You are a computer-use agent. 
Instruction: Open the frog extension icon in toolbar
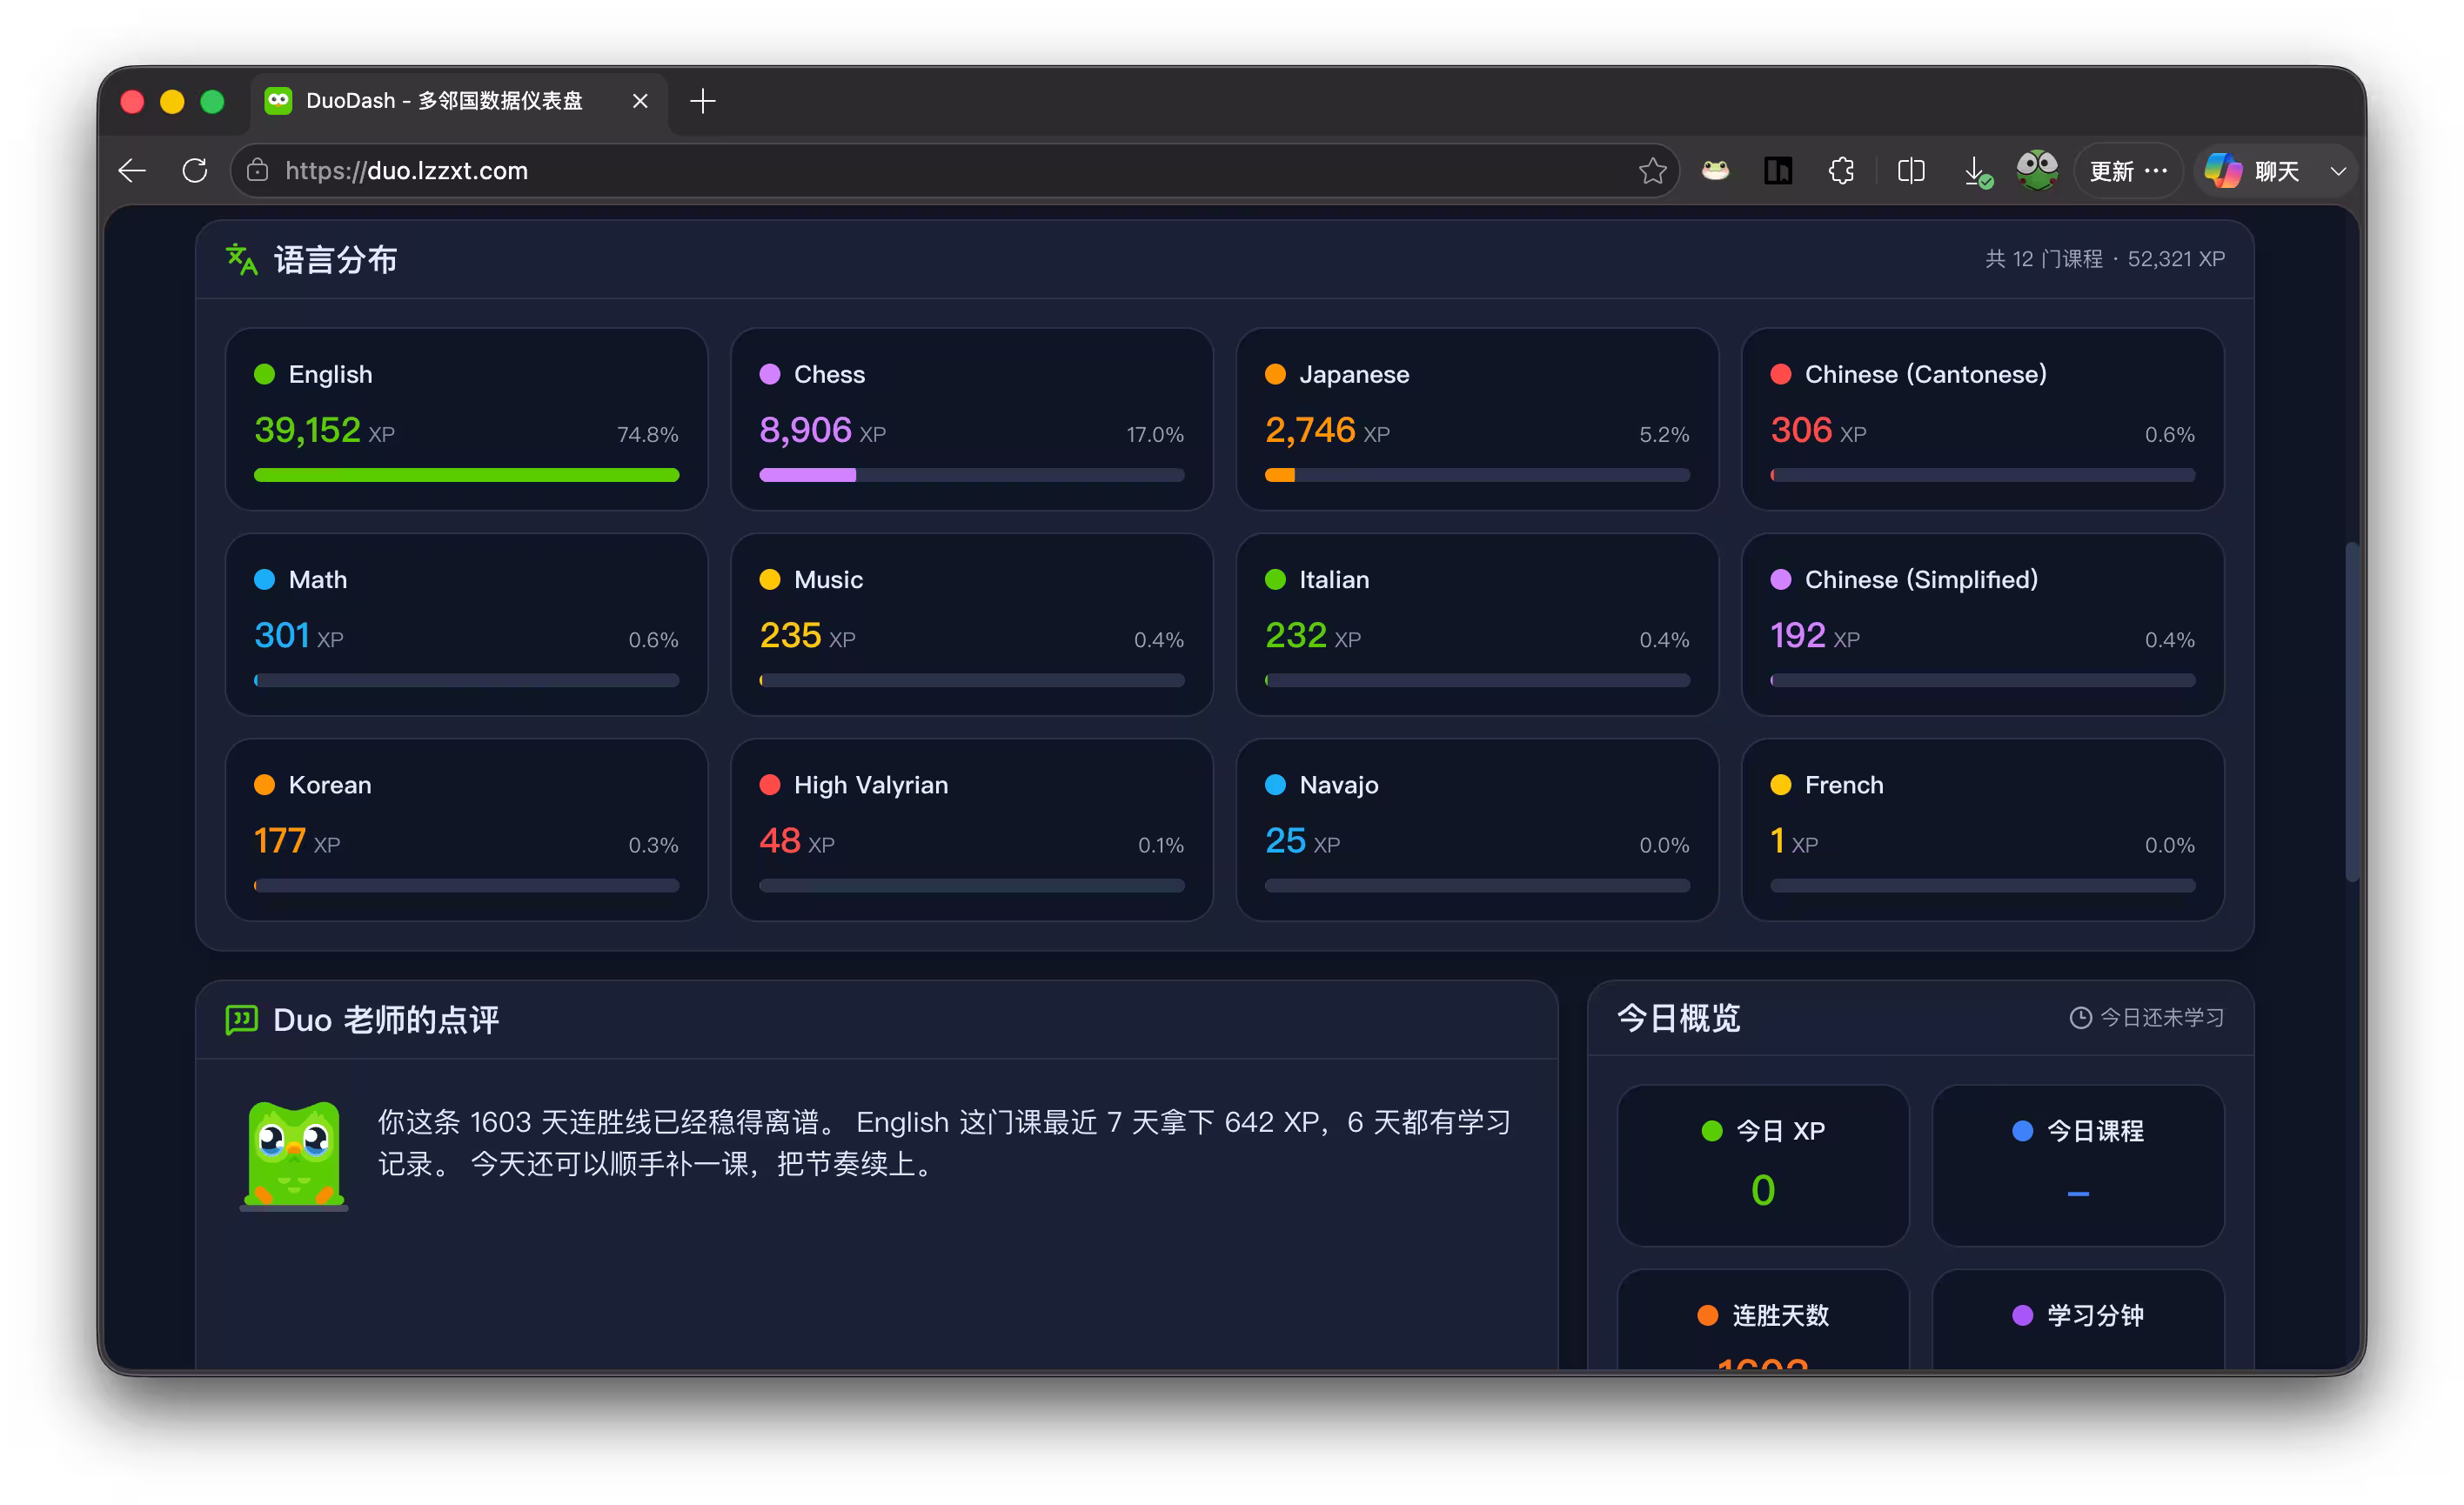pyautogui.click(x=1715, y=171)
